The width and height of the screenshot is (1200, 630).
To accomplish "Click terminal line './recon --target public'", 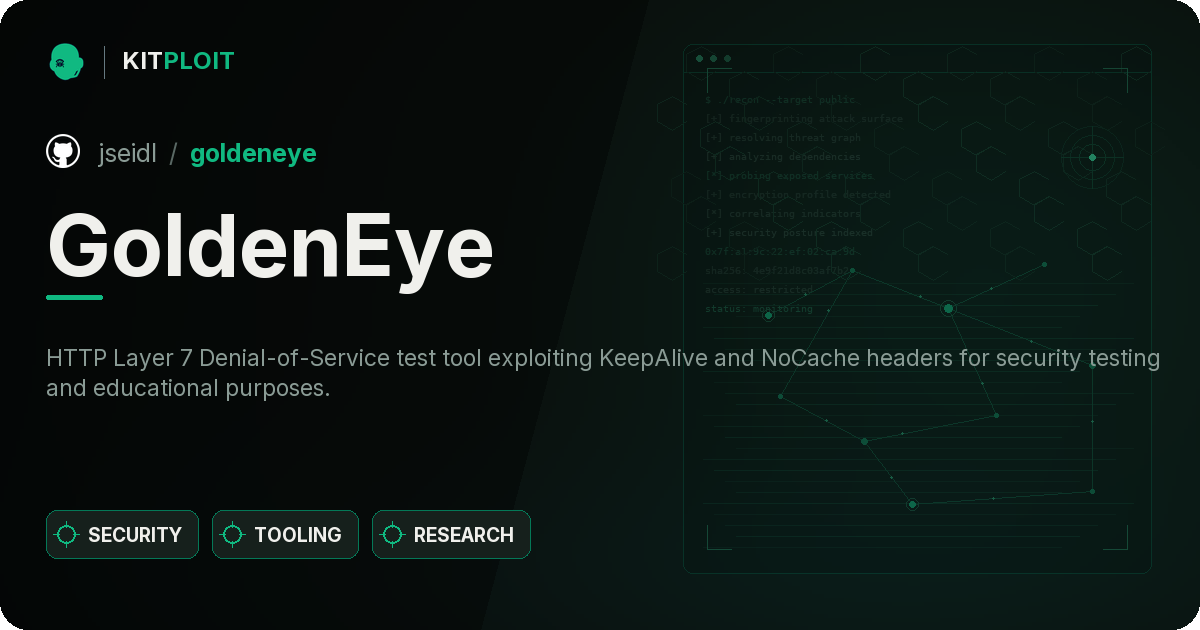I will pos(781,100).
